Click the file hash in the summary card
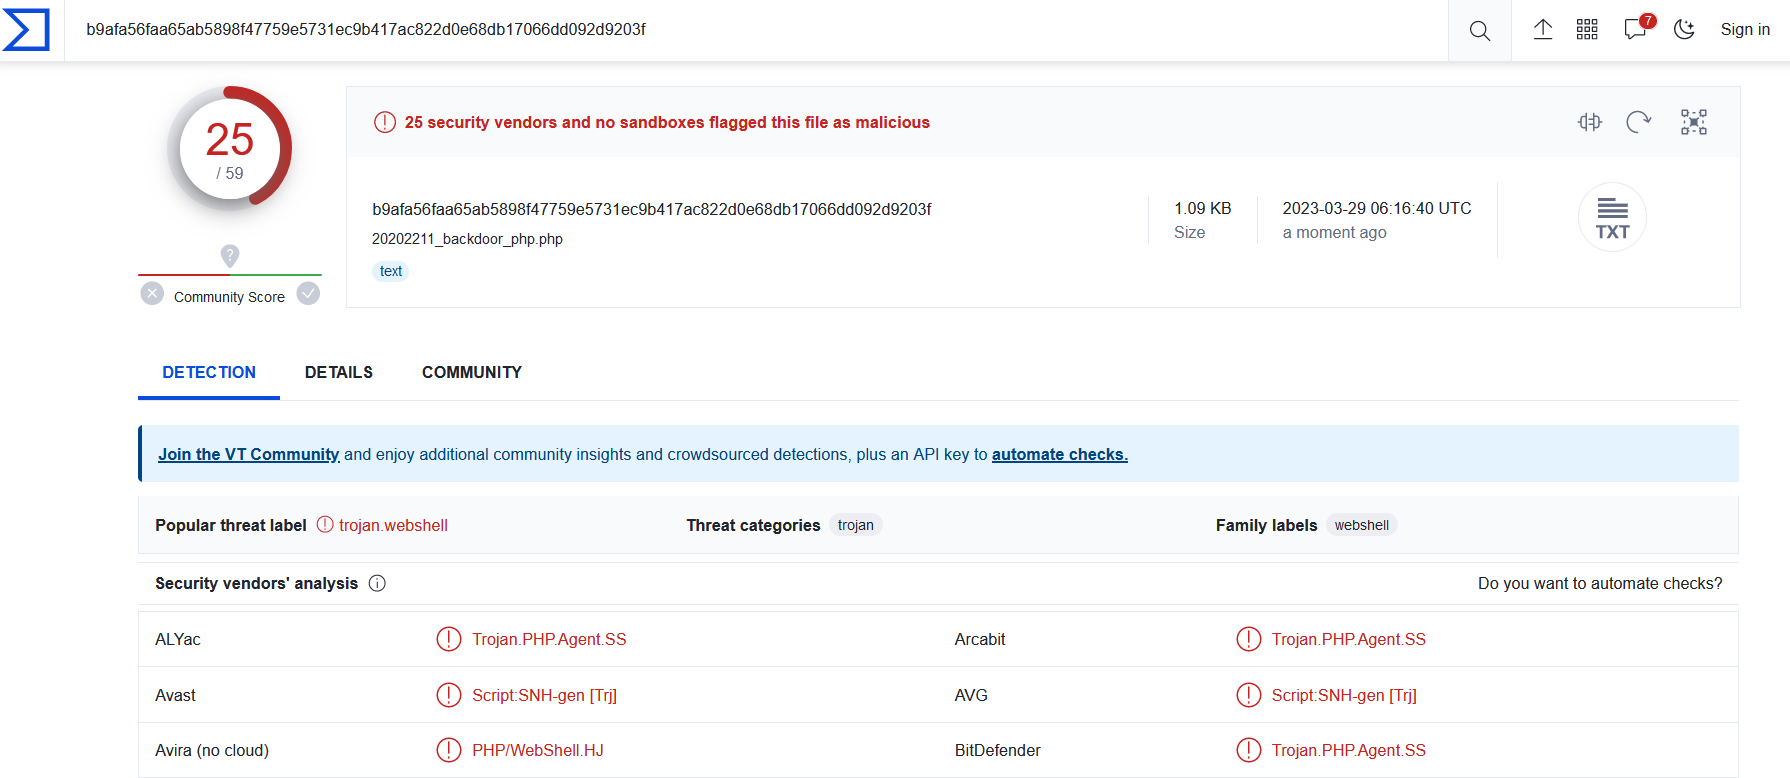 tap(652, 210)
